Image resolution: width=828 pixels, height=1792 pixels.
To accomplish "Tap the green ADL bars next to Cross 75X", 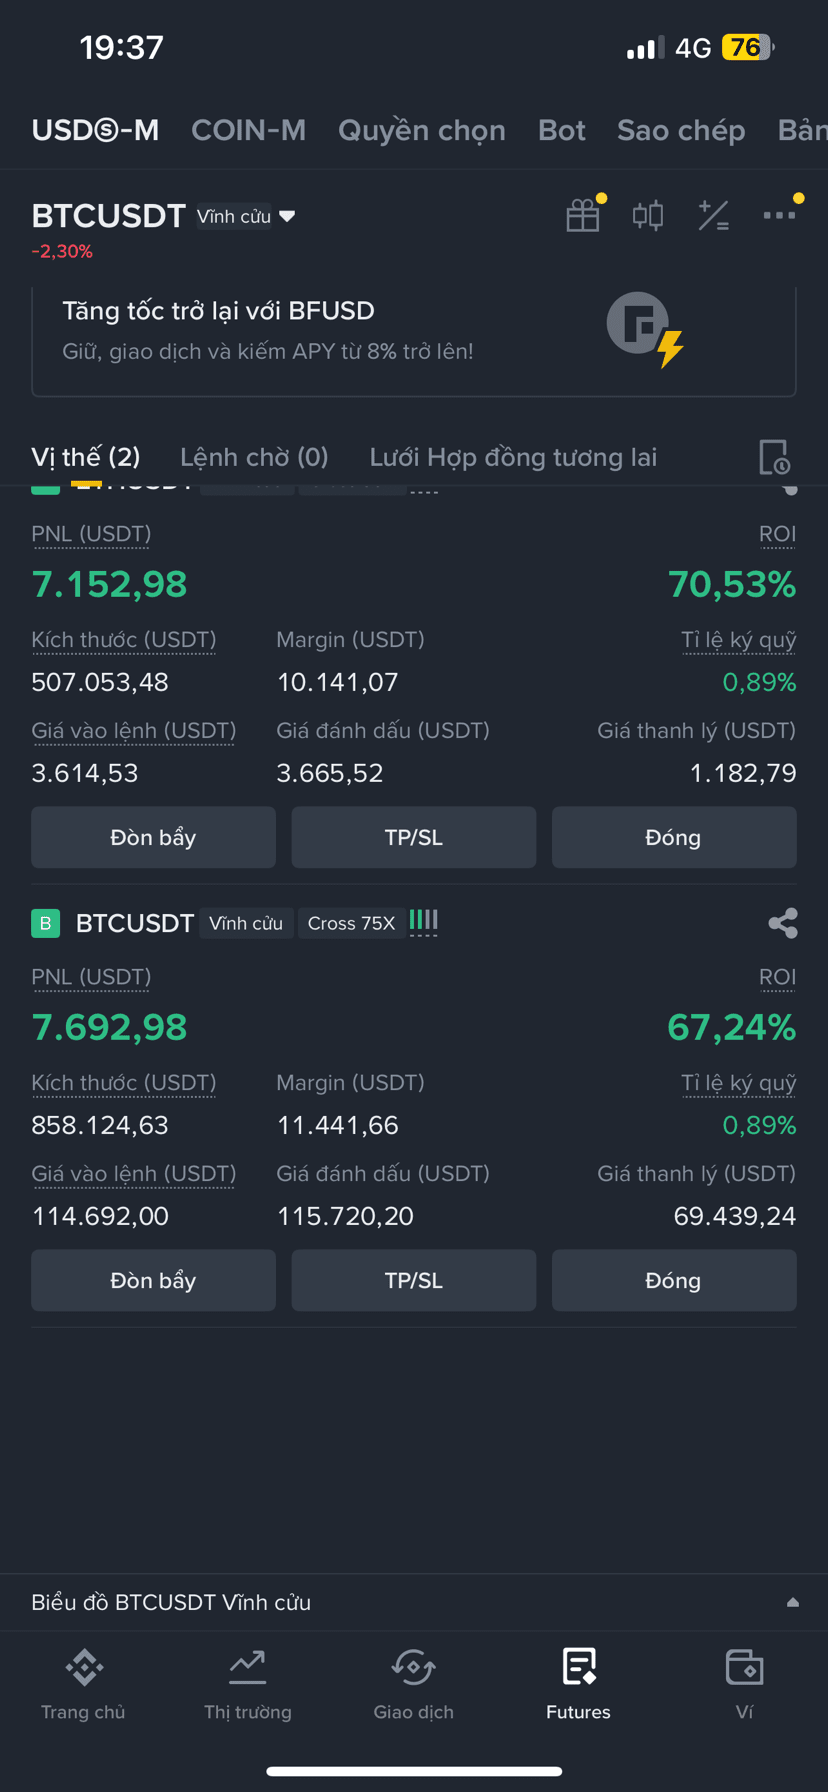I will click(x=424, y=921).
